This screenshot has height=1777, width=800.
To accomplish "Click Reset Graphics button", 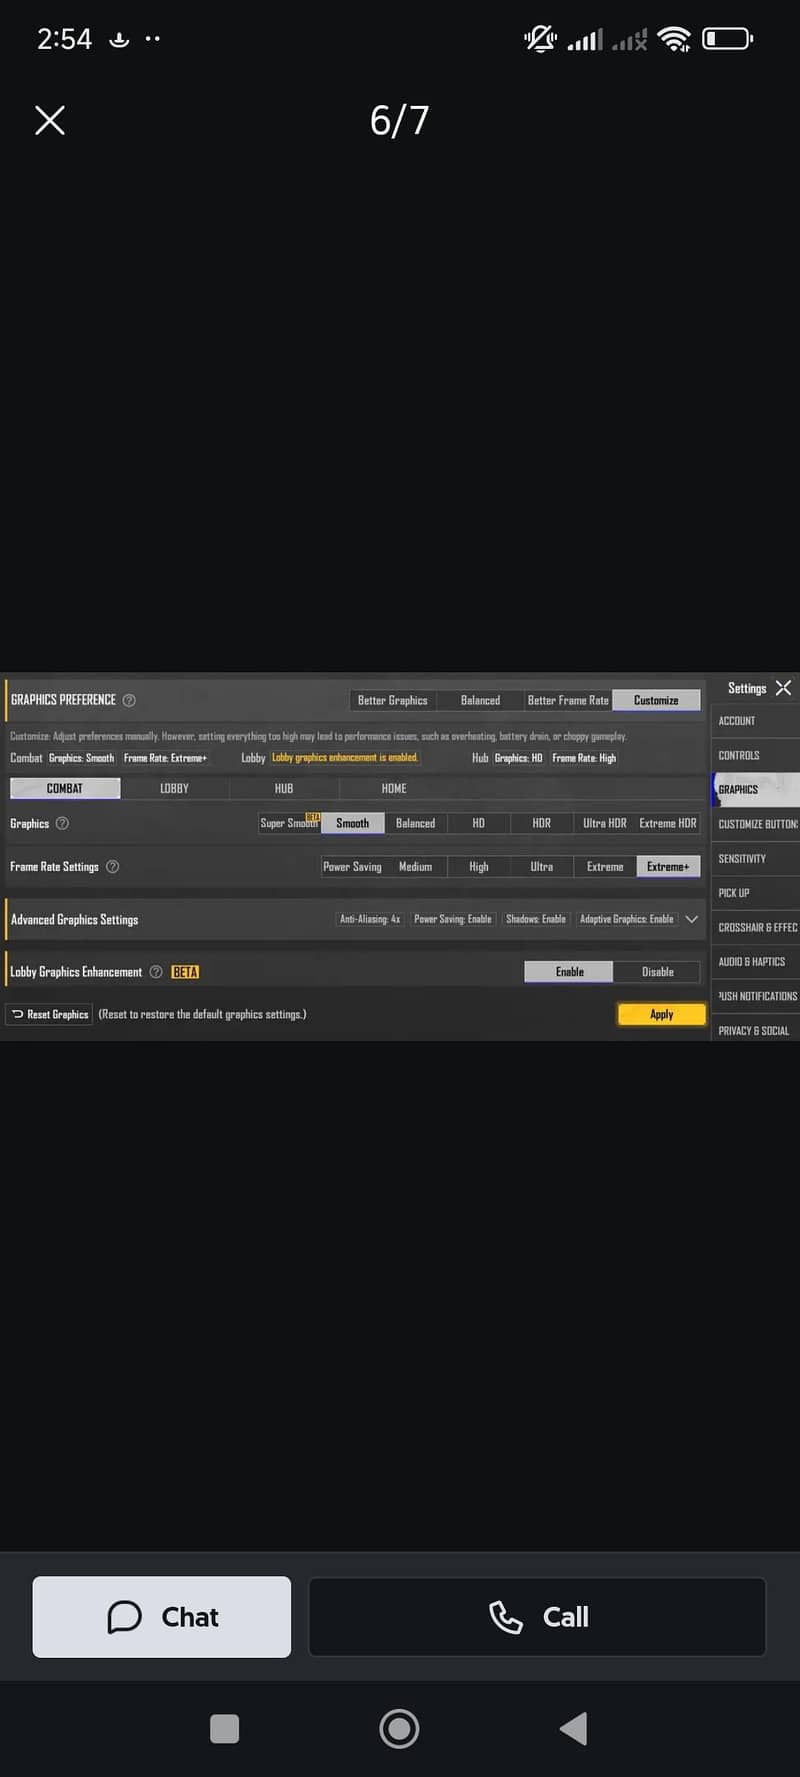I will point(50,1014).
